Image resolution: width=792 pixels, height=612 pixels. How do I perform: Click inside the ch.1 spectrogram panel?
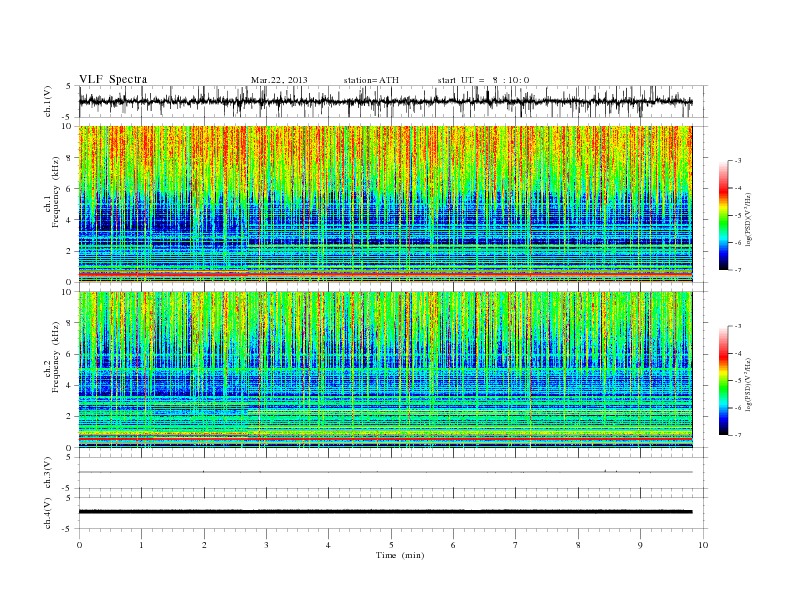click(385, 204)
